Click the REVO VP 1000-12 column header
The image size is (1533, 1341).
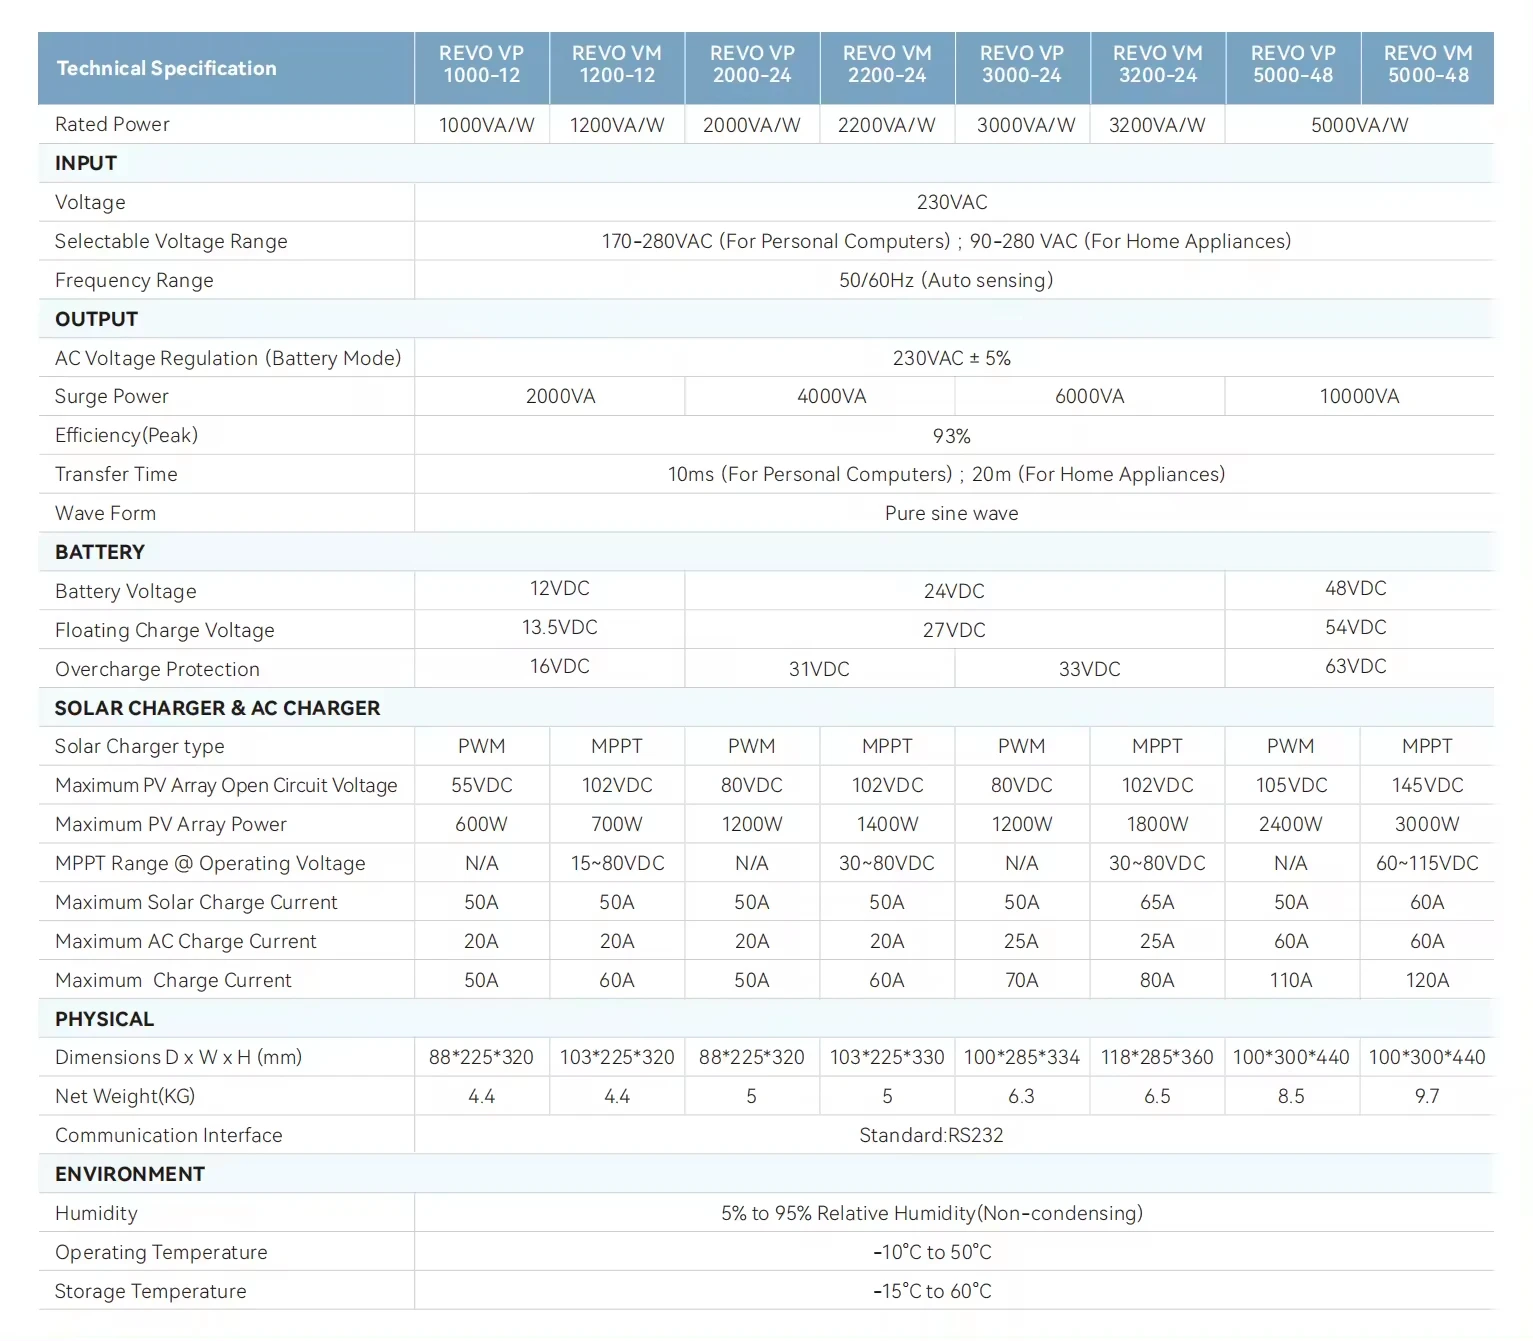point(482,65)
